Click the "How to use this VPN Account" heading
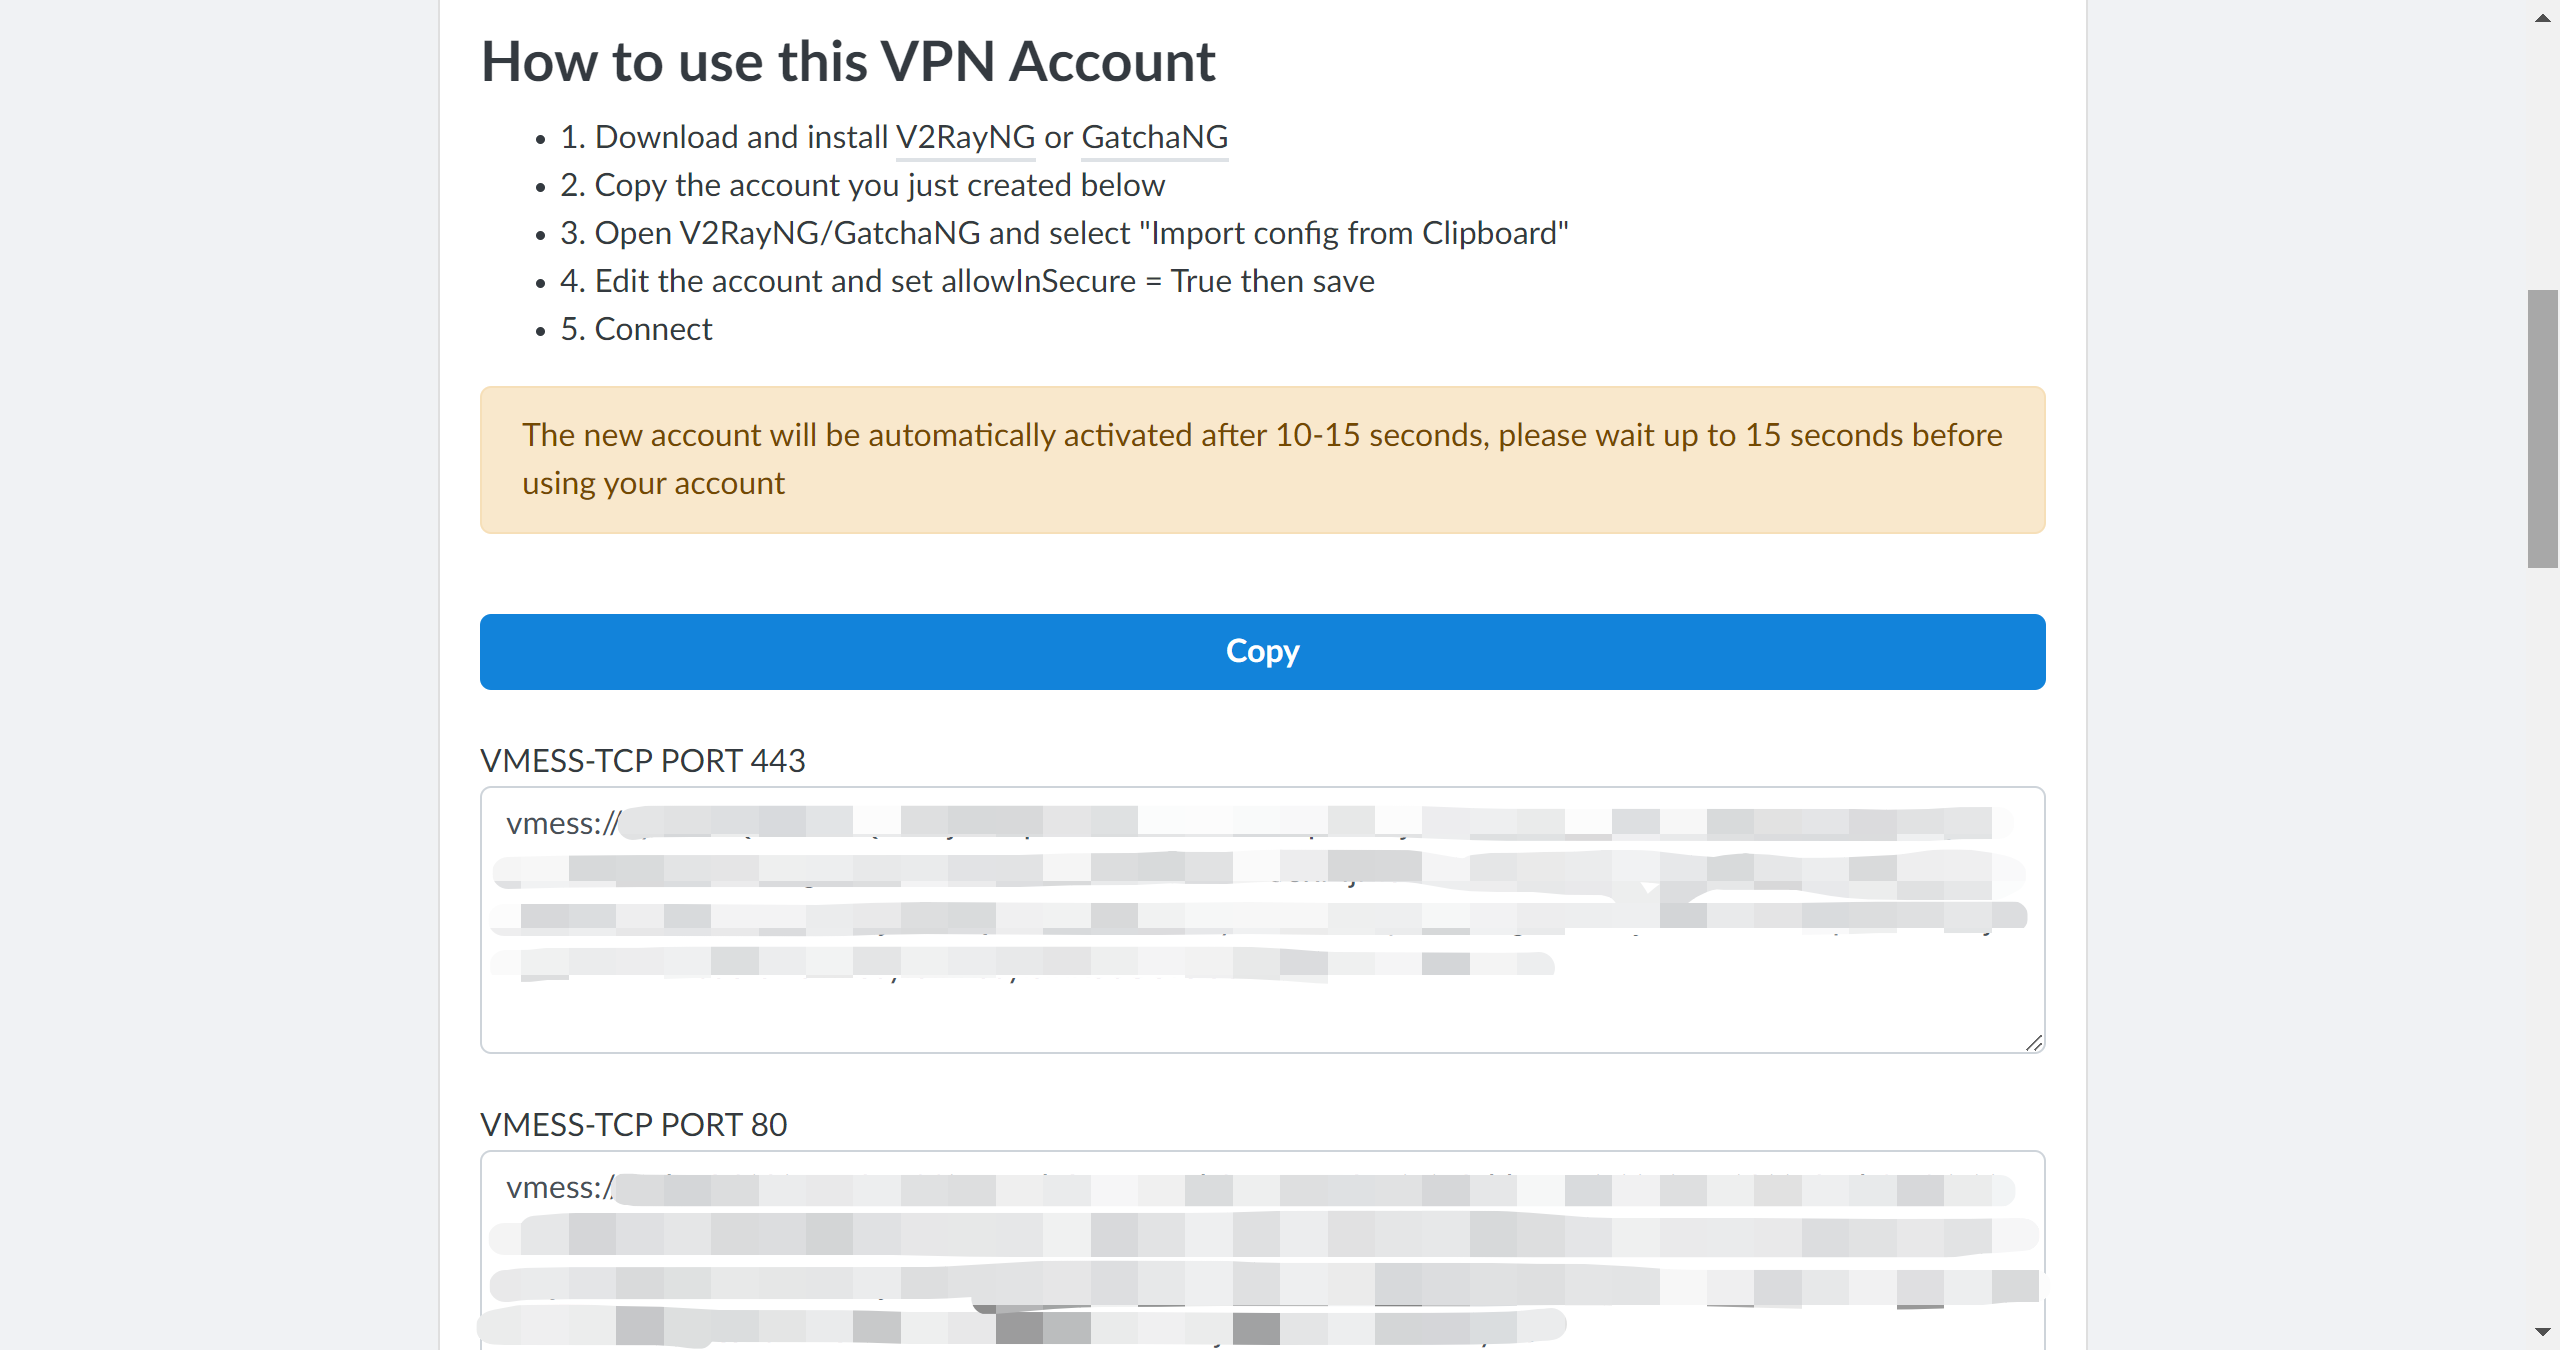 point(848,62)
